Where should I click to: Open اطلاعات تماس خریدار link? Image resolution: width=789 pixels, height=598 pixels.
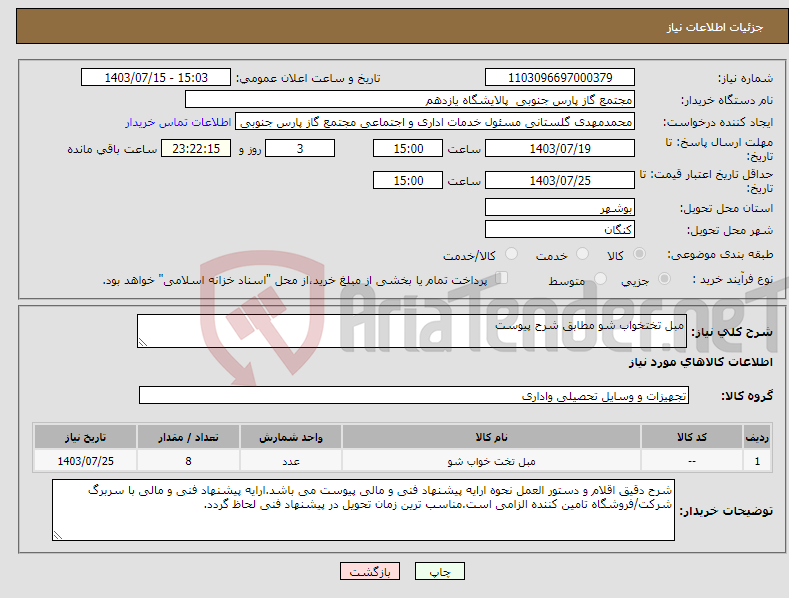click(x=178, y=122)
